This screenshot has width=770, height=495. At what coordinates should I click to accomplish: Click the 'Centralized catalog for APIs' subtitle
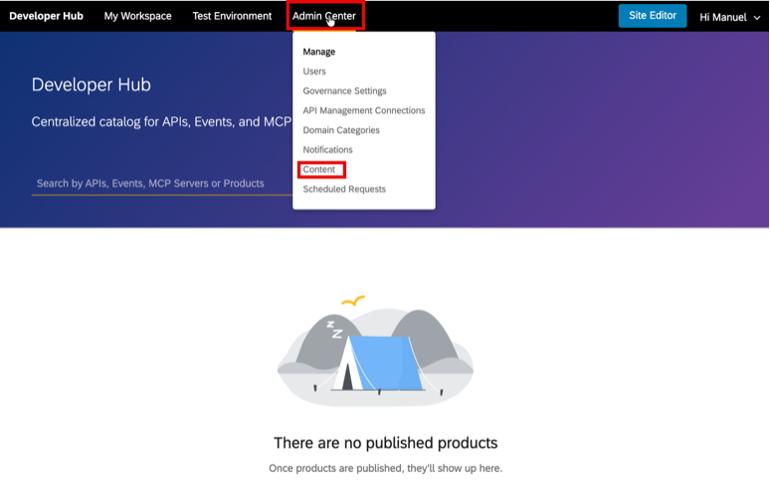coord(162,122)
